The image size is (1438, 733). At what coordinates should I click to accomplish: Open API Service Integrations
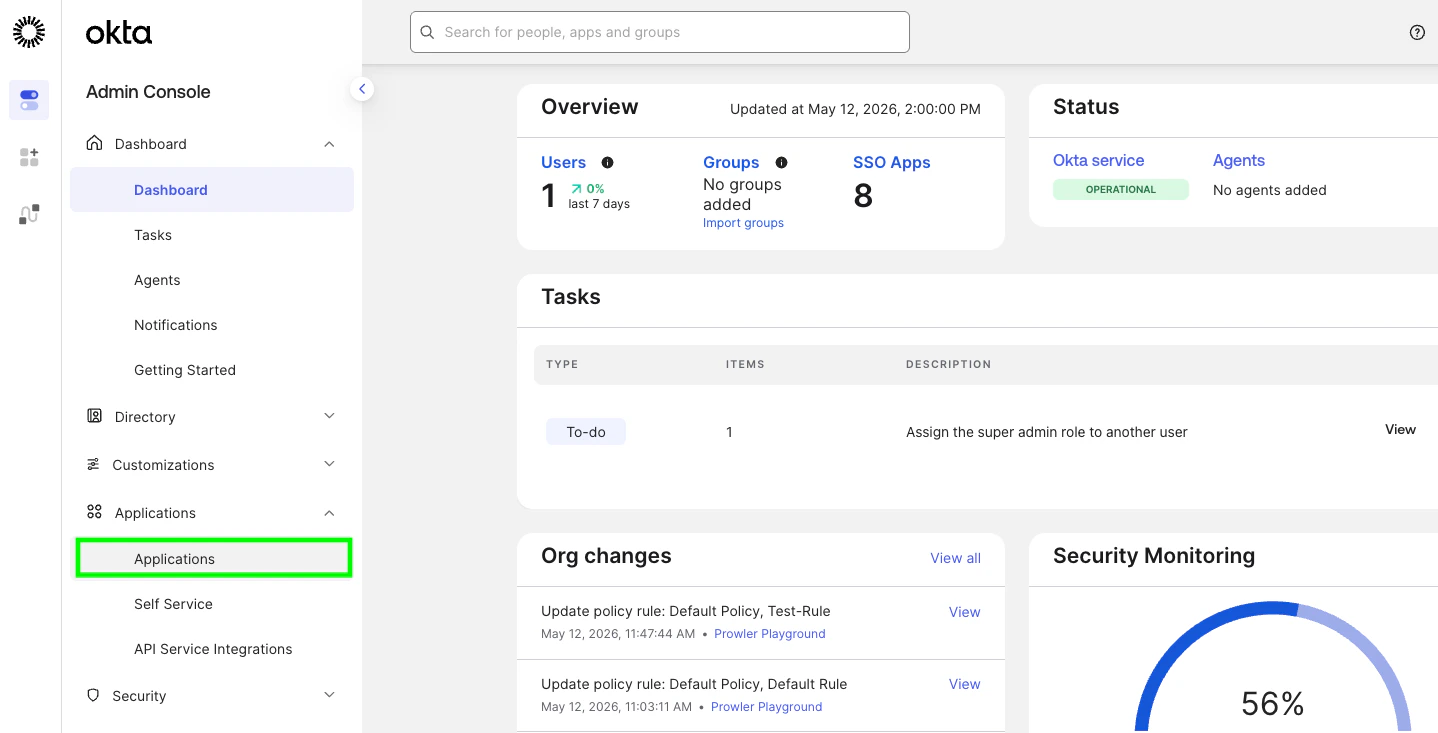coord(212,649)
